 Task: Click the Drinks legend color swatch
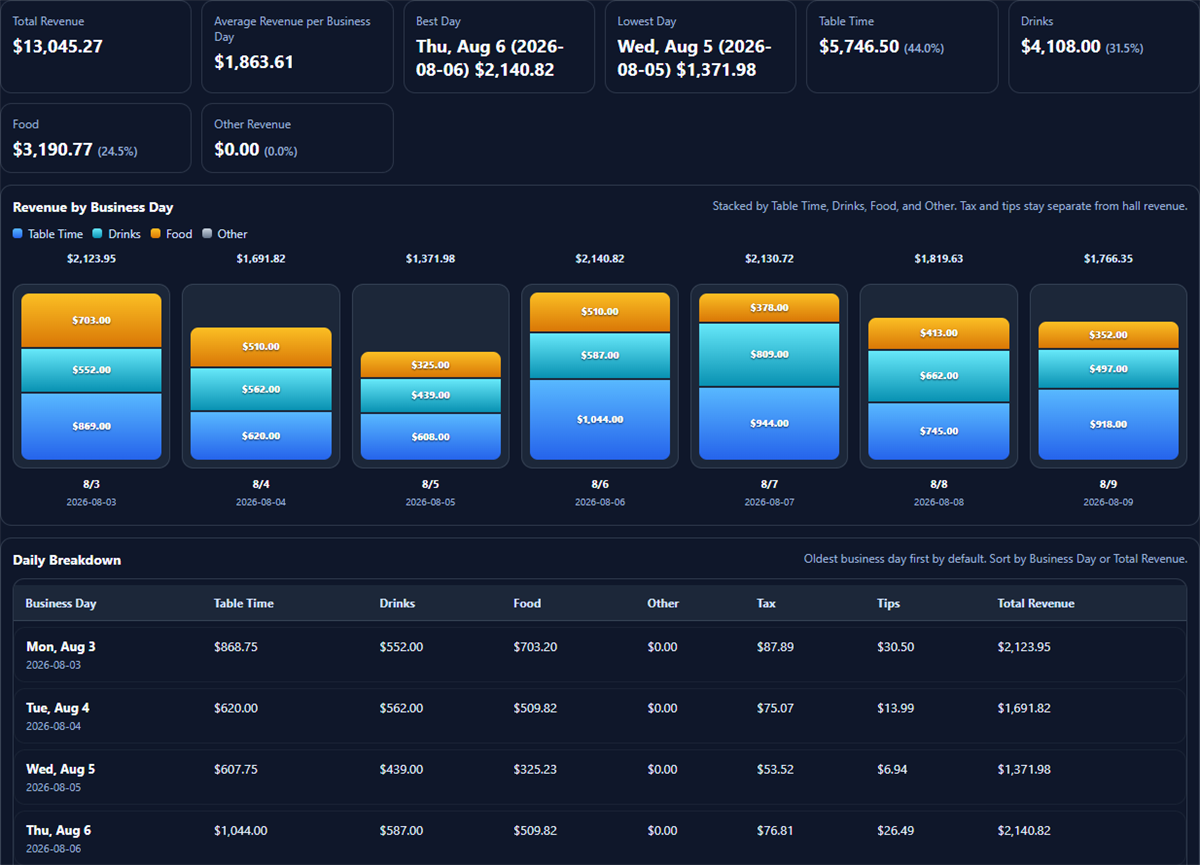[98, 234]
